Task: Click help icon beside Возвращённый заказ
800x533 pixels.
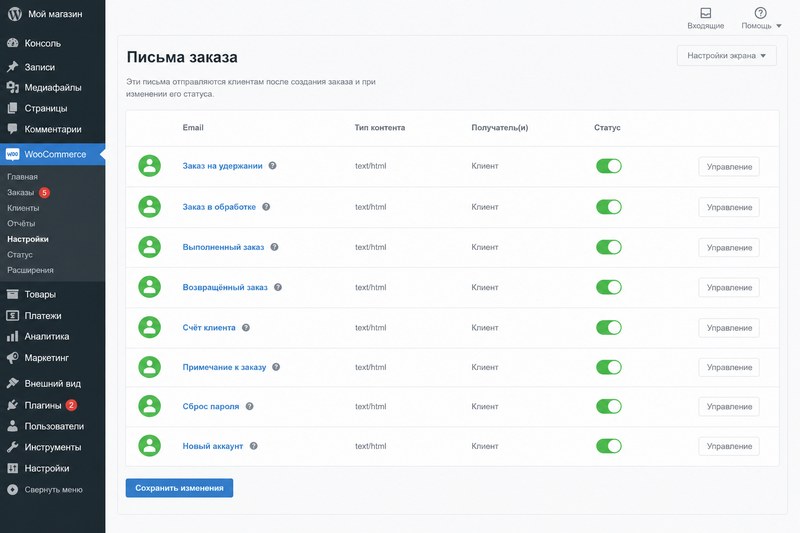Action: tap(278, 287)
